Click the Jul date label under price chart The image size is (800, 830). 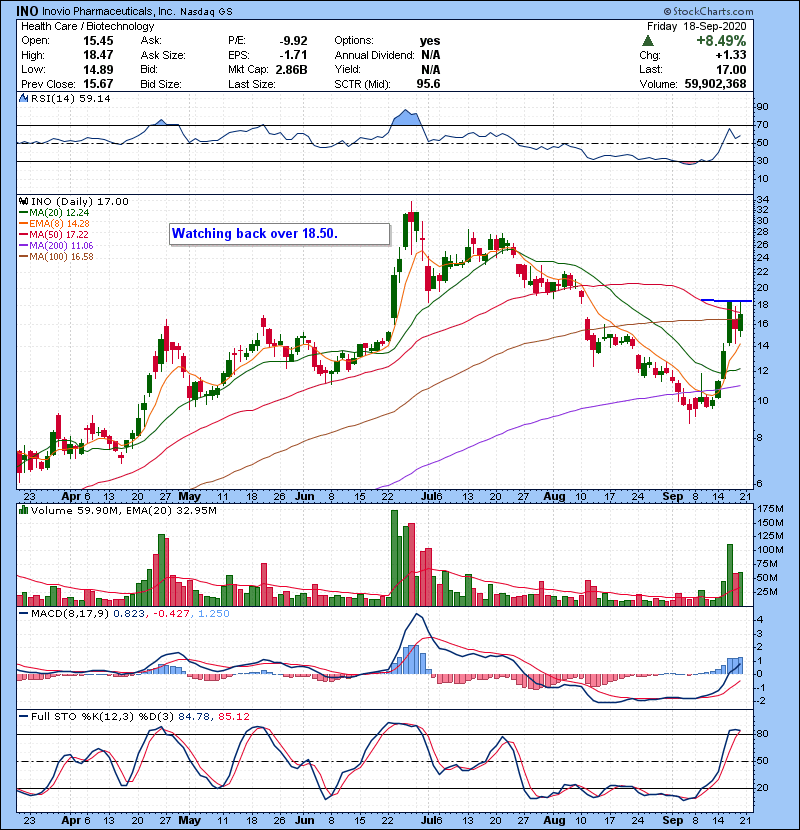(428, 497)
